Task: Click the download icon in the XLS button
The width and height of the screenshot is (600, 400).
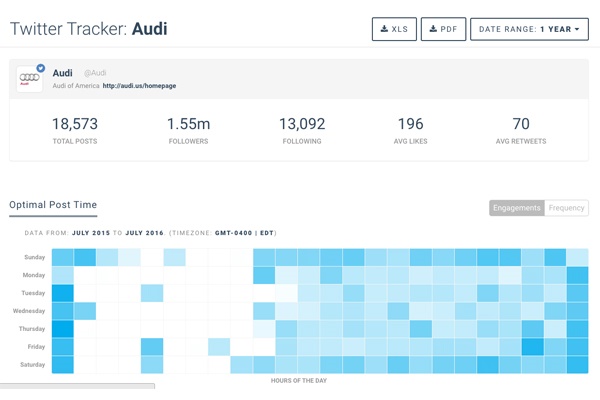Action: pos(384,29)
